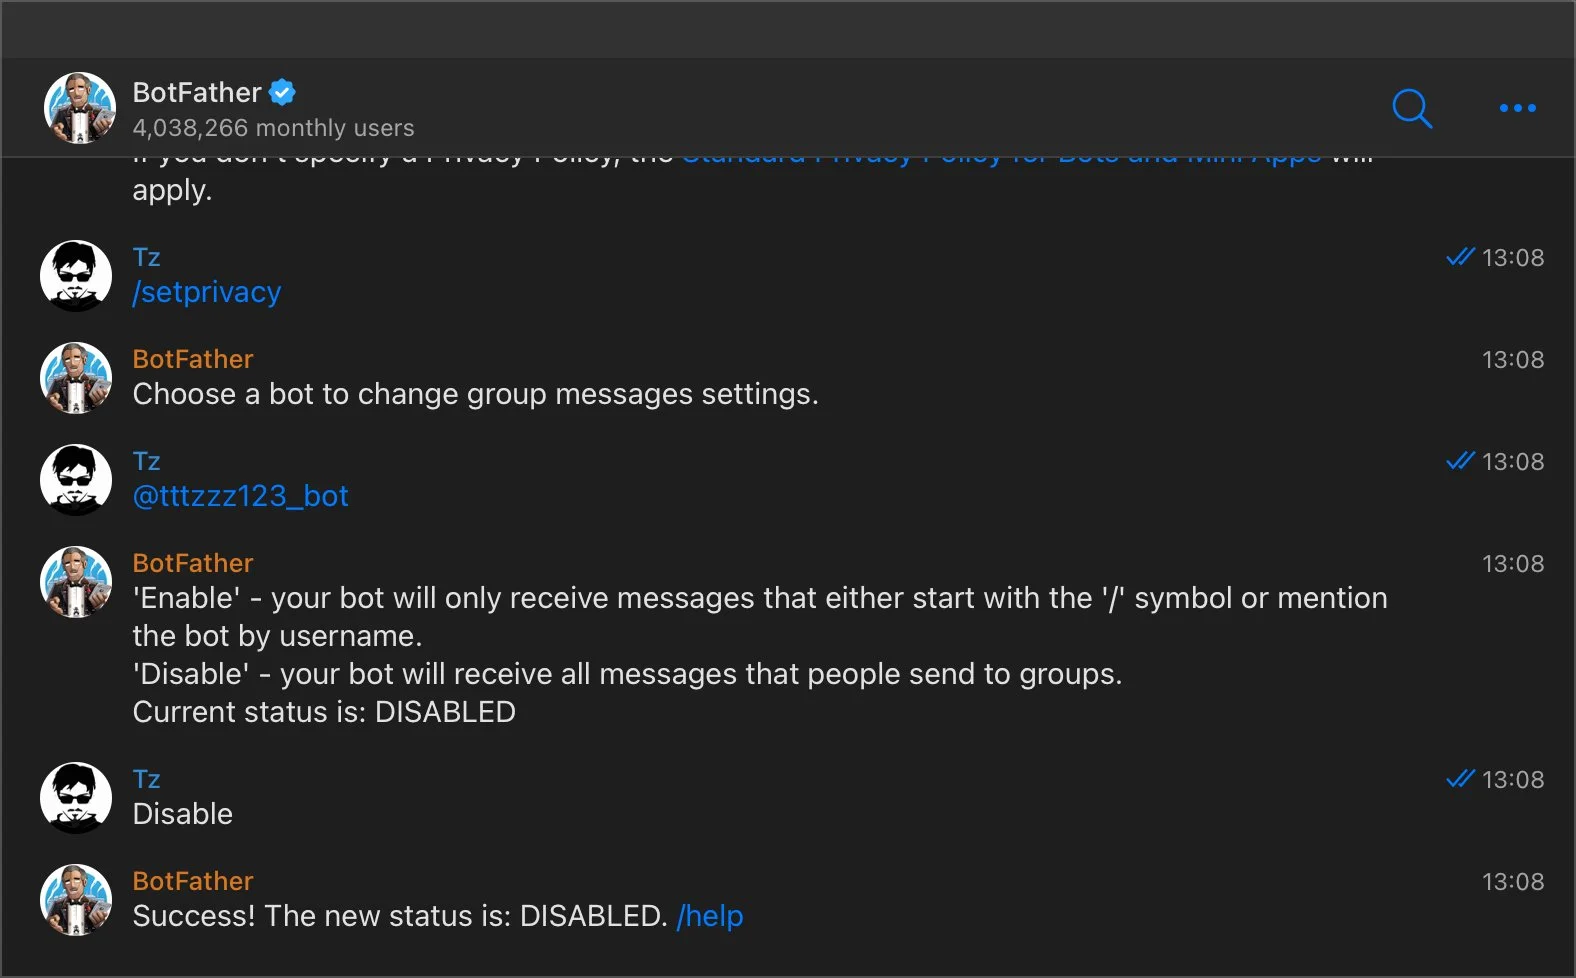The width and height of the screenshot is (1576, 978).
Task: Click the BotFather title in the header
Action: (197, 93)
